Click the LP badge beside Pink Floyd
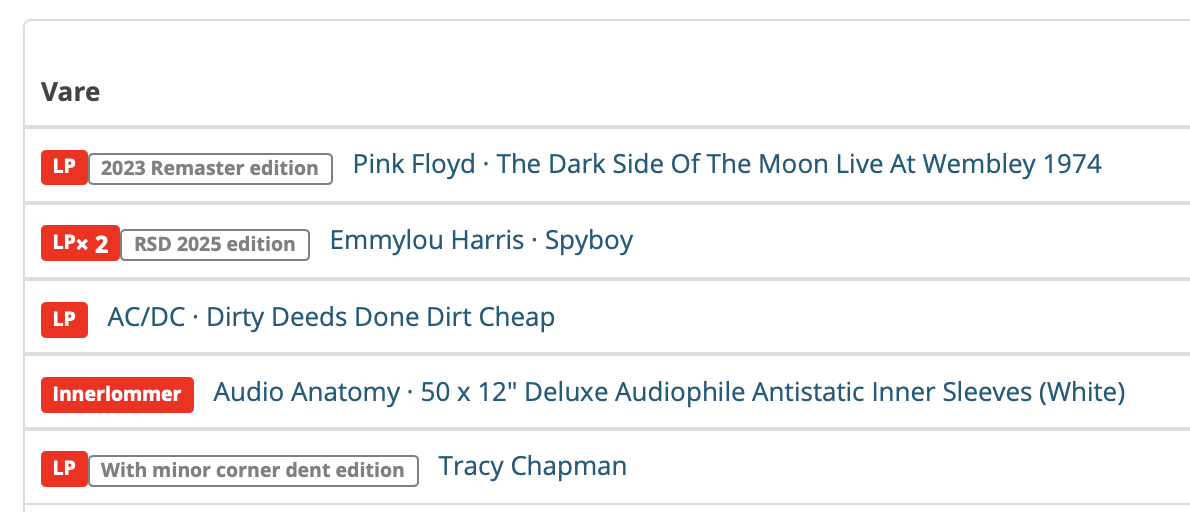Viewport: 1190px width, 512px height. [x=64, y=166]
